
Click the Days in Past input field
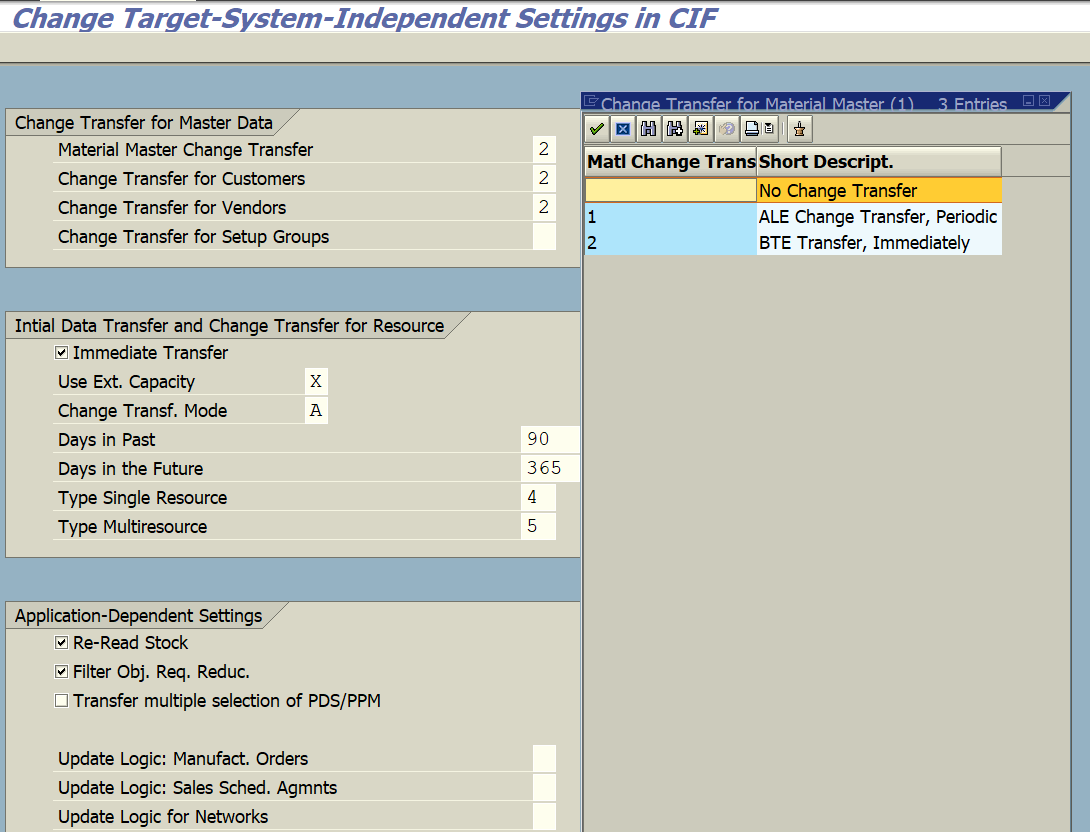pos(548,439)
